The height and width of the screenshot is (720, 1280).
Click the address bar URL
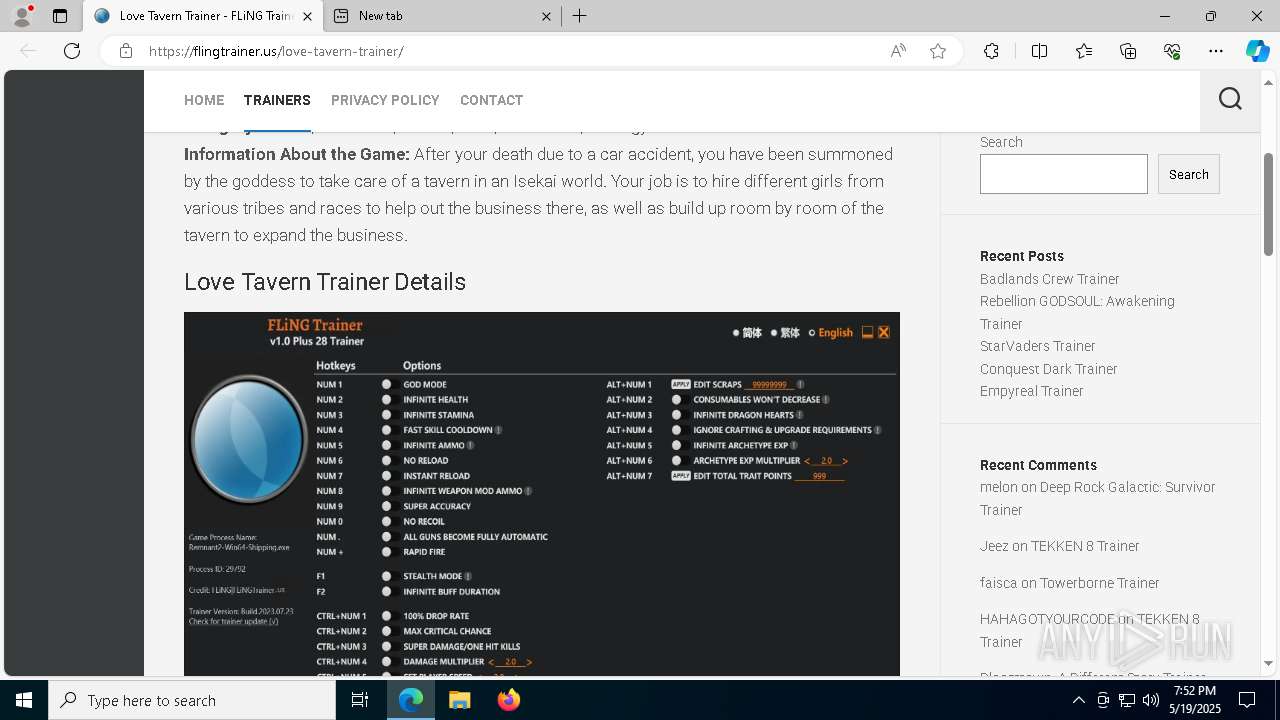tap(276, 51)
